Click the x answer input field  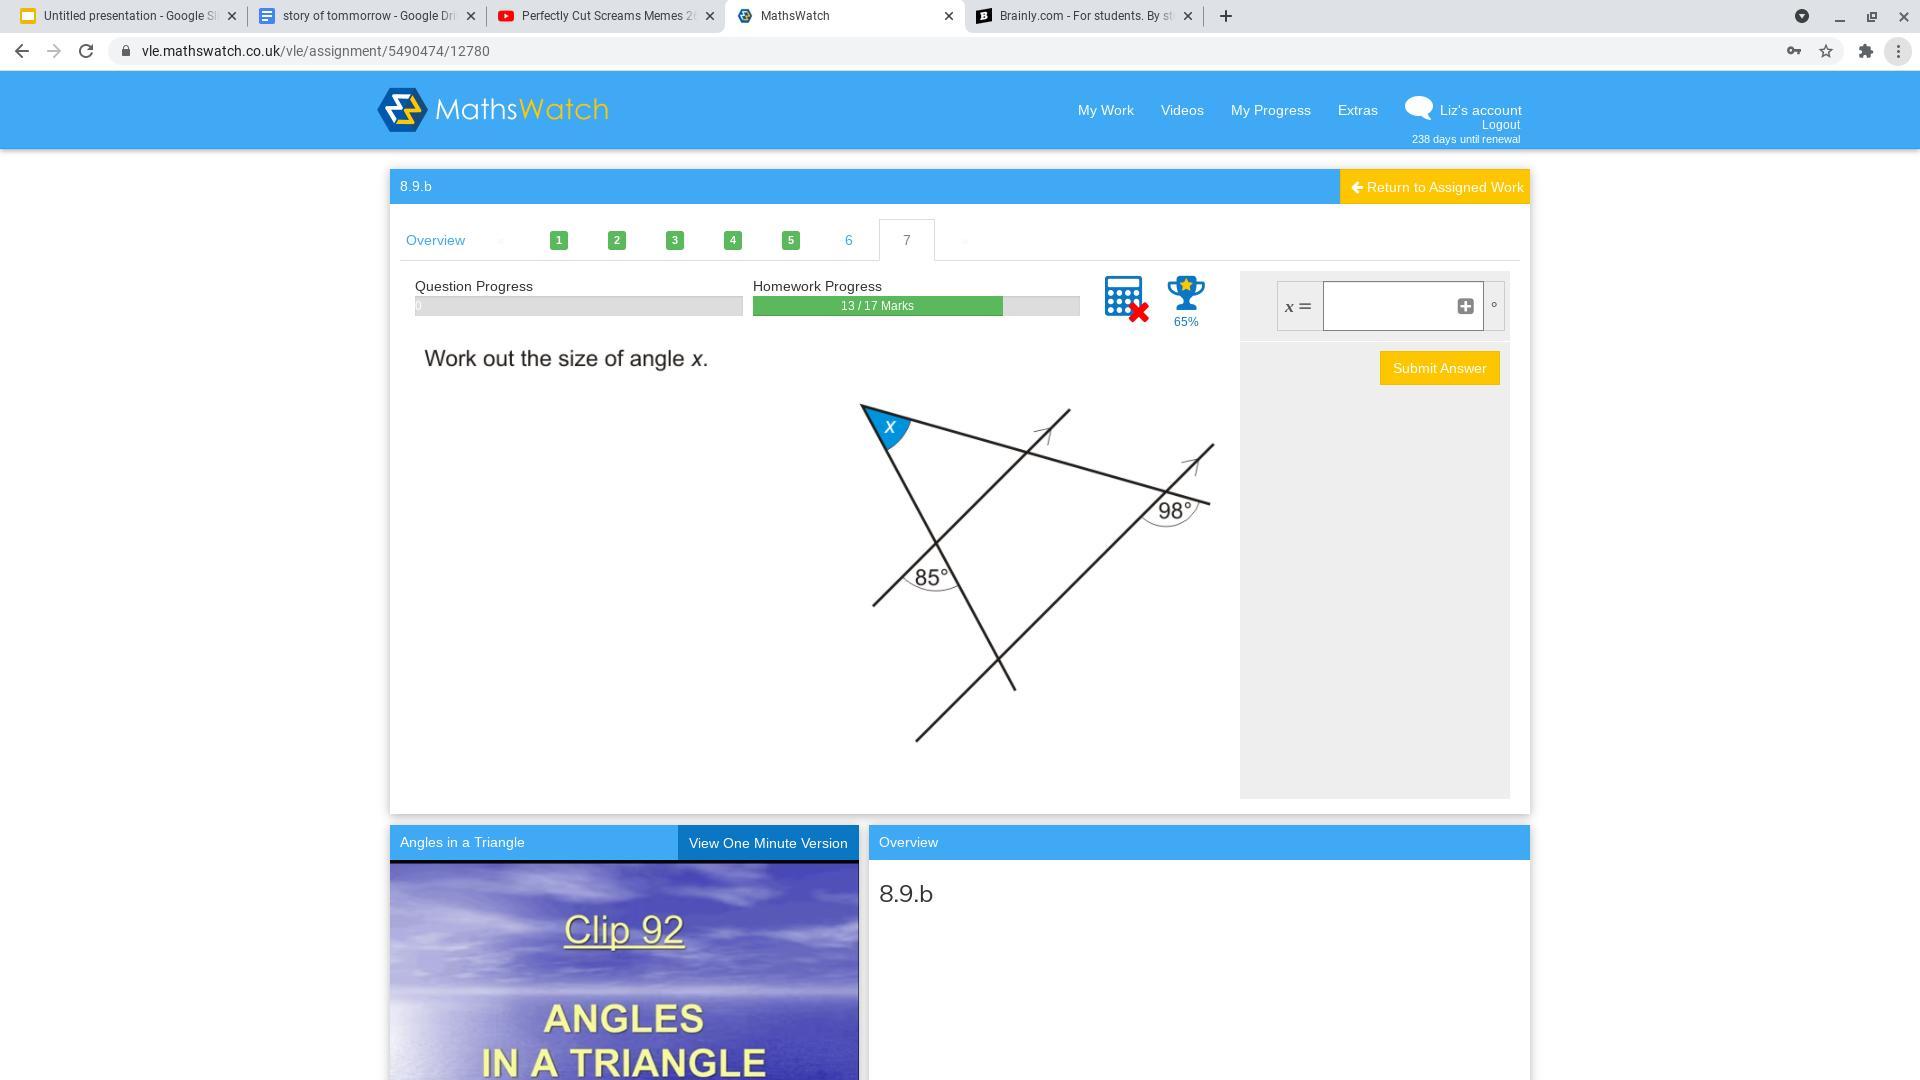[1390, 306]
